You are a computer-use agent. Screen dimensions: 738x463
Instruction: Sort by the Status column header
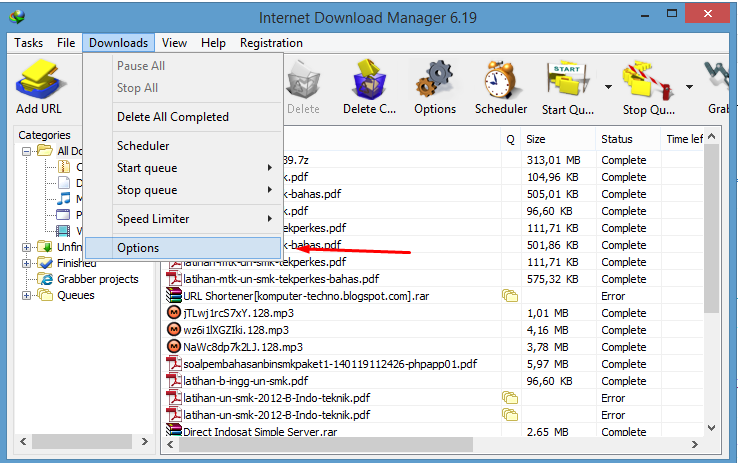629,139
